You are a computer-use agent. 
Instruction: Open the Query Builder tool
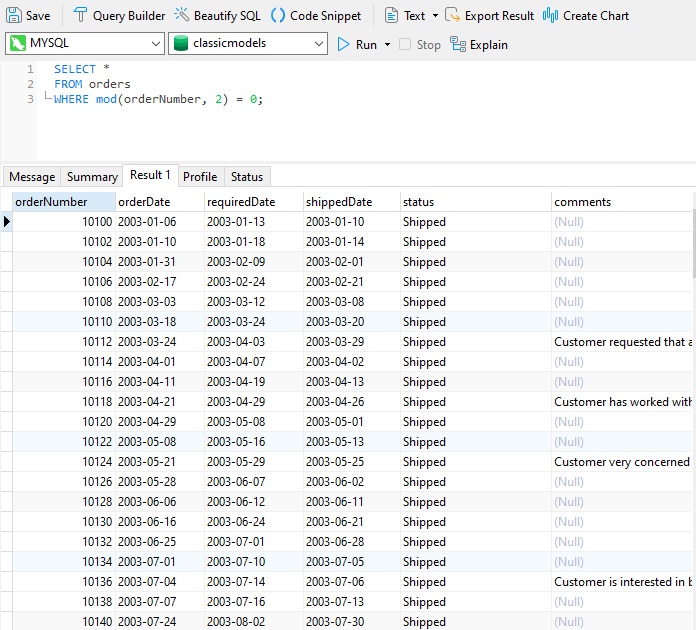click(119, 16)
